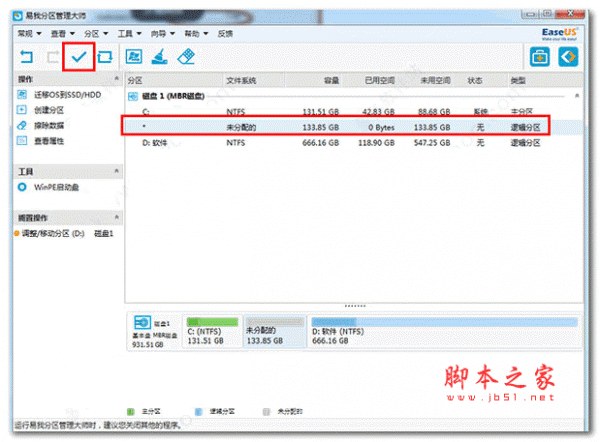The width and height of the screenshot is (600, 442).
Task: Collapse the 搁置操作 panel section
Action: [x=117, y=217]
